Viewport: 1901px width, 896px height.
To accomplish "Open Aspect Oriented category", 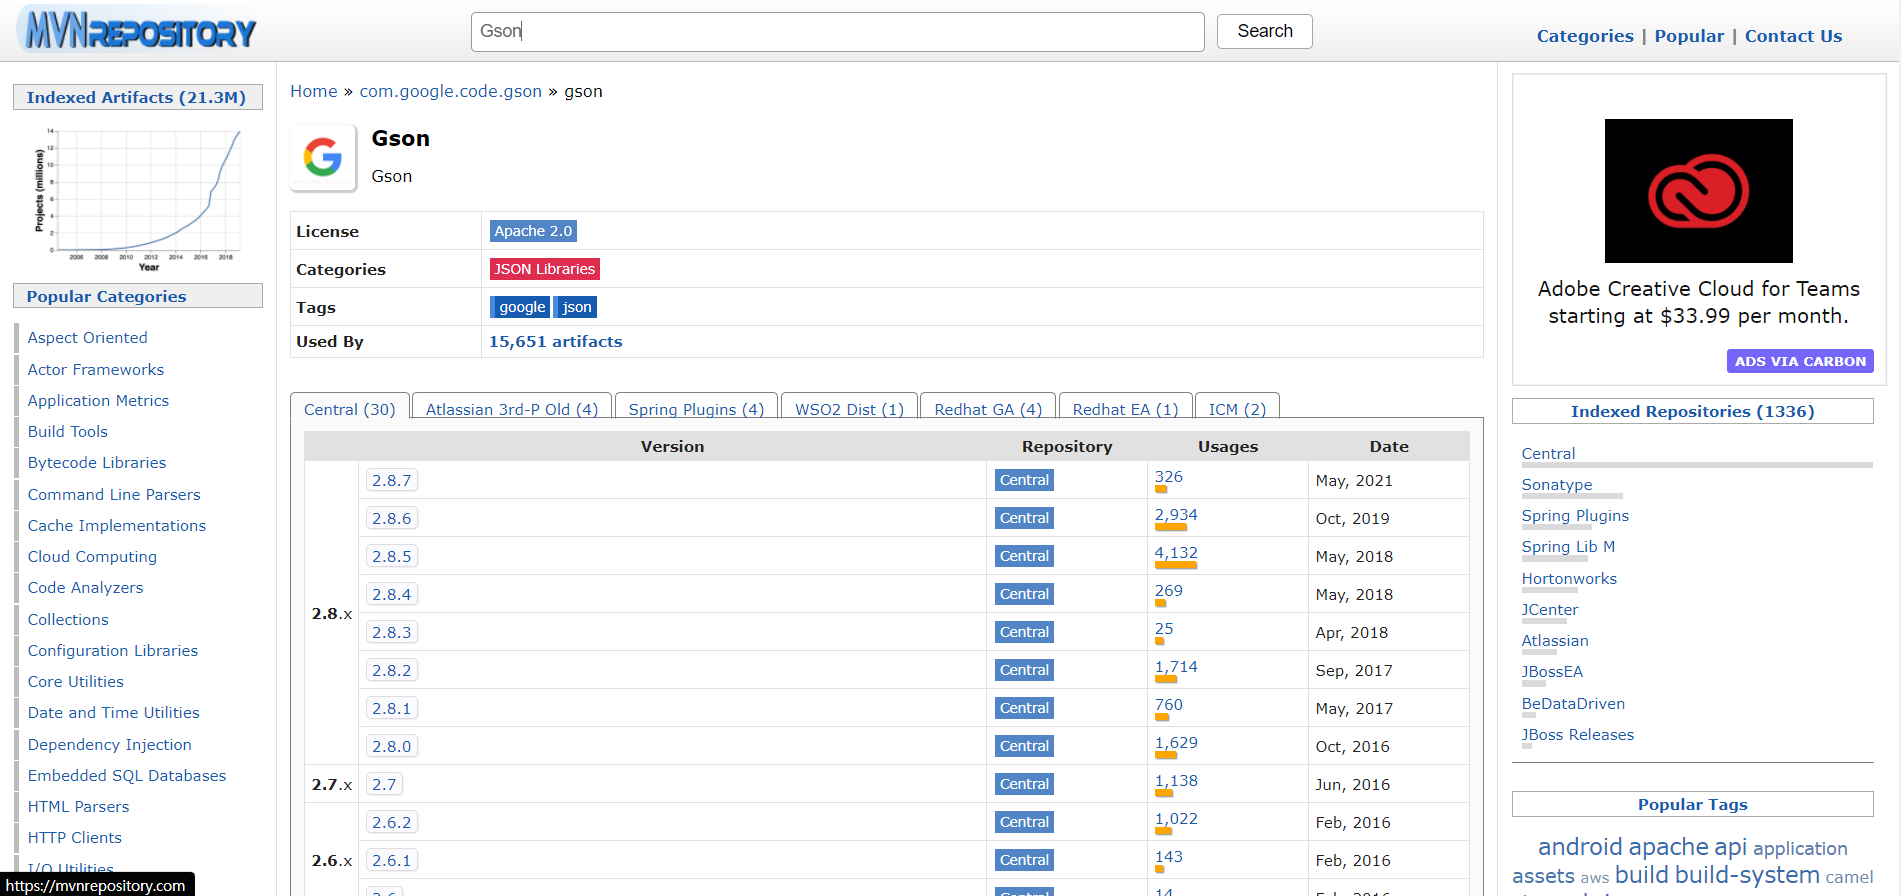I will [87, 338].
